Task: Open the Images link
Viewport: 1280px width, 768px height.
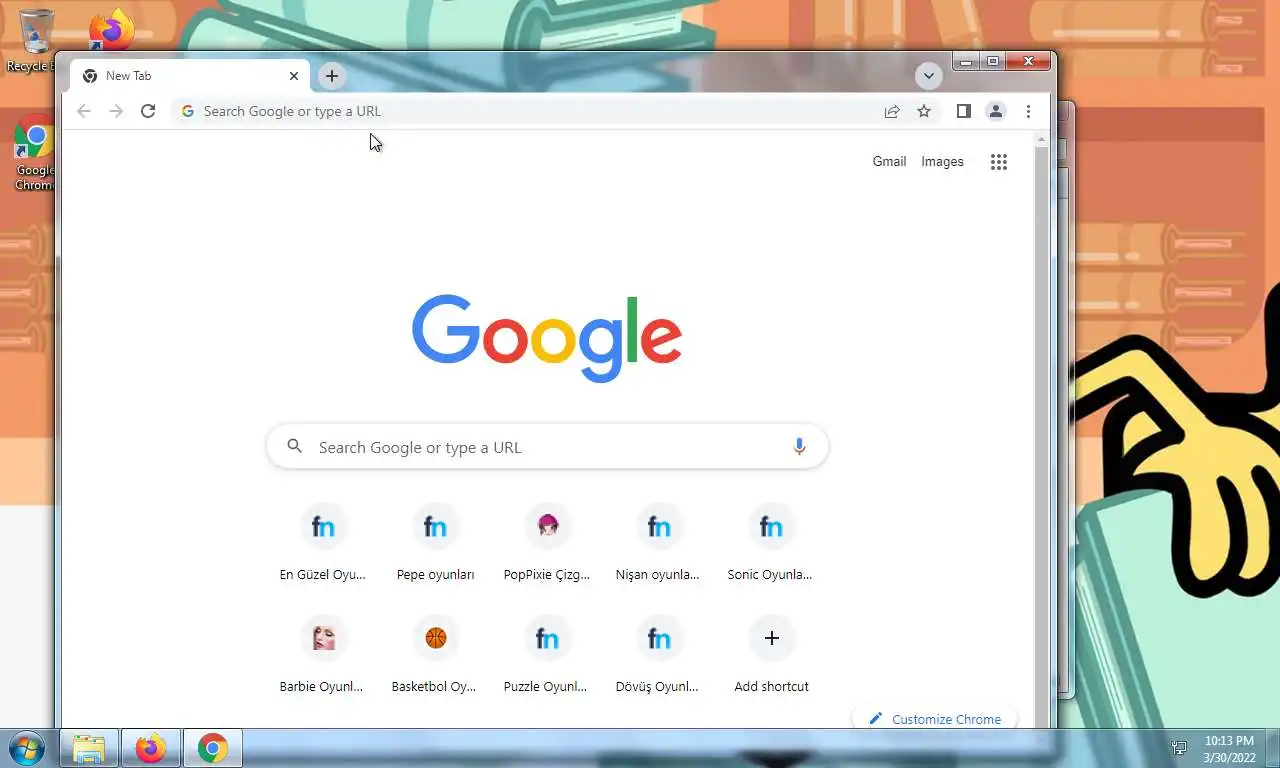Action: tap(942, 161)
